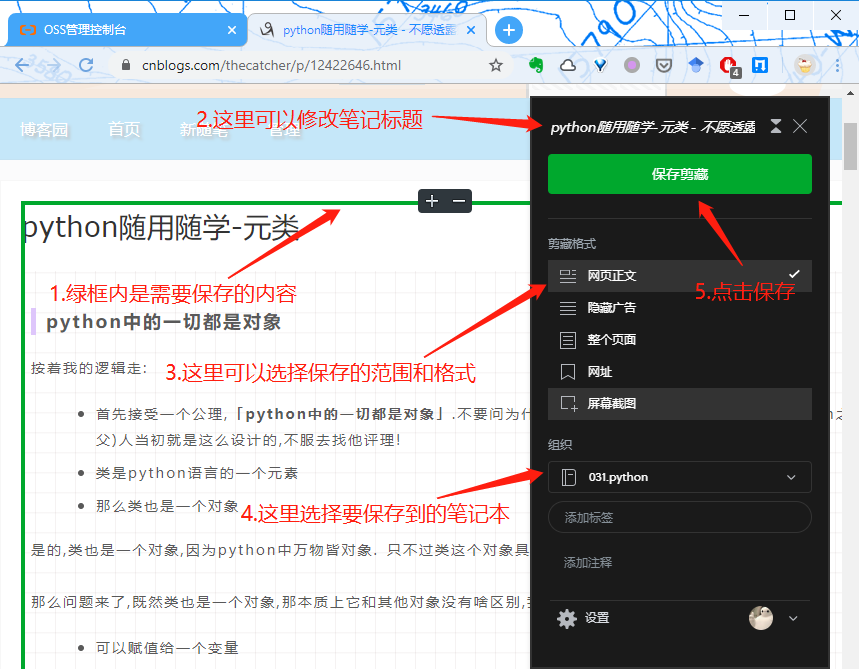Viewport: 859px width, 669px height.
Task: Shrink the clip selection with the minus button
Action: coord(459,201)
